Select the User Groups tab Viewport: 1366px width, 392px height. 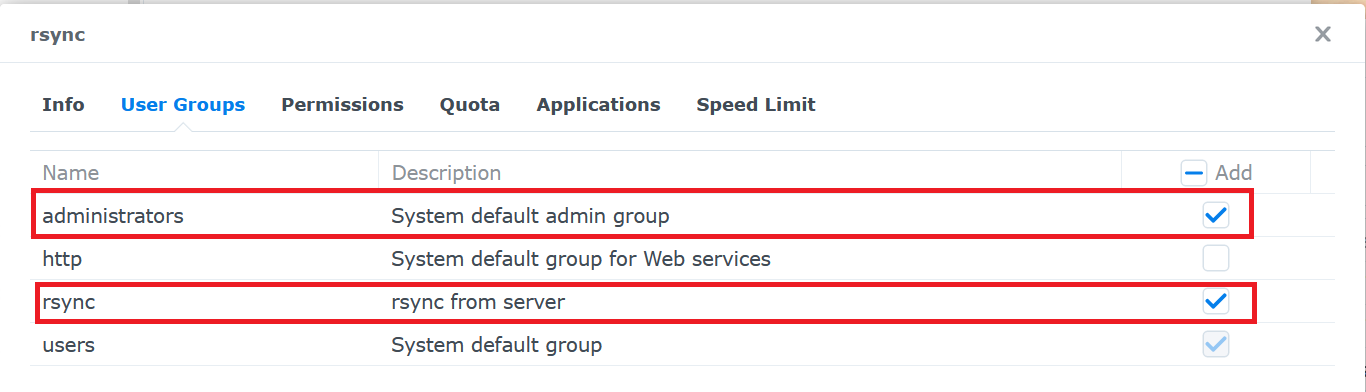183,104
